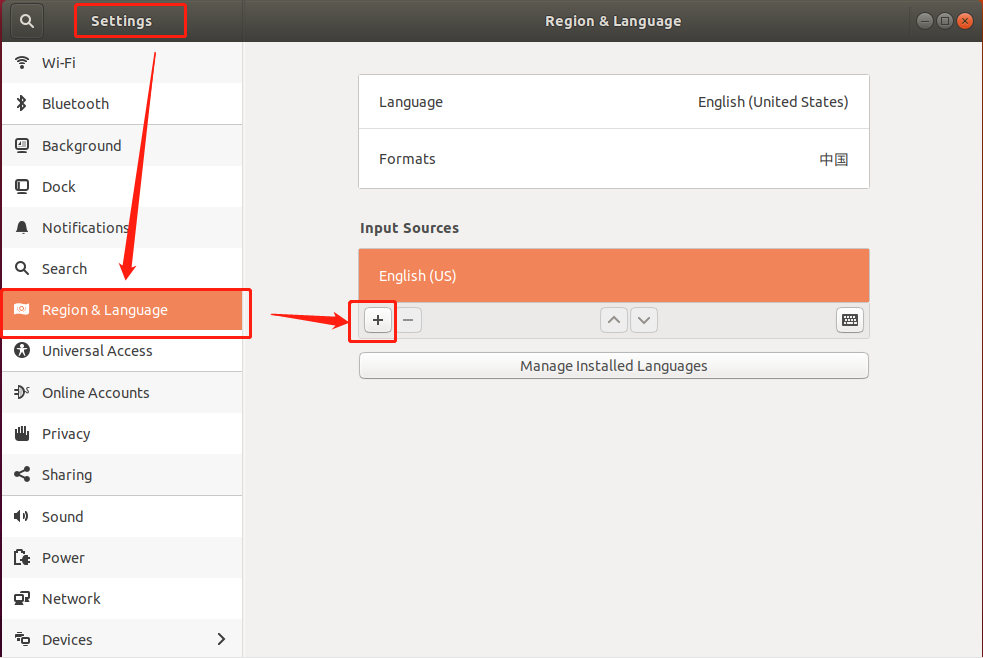The width and height of the screenshot is (983, 658).
Task: Switch to Dock settings
Action: pos(122,187)
